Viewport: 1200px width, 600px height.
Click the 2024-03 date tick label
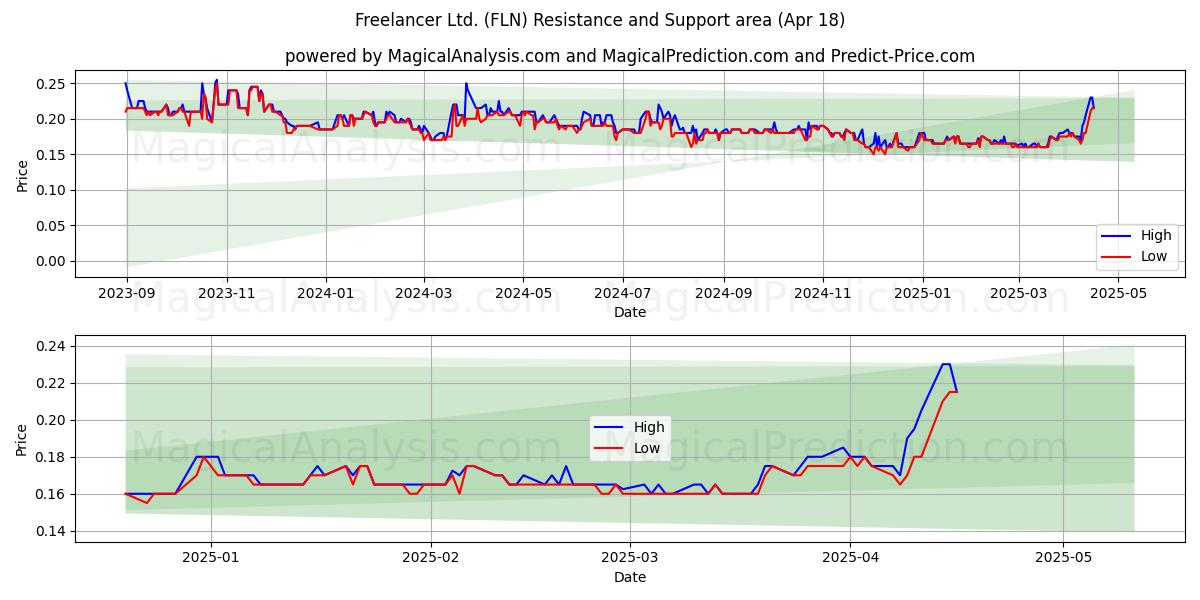[424, 294]
